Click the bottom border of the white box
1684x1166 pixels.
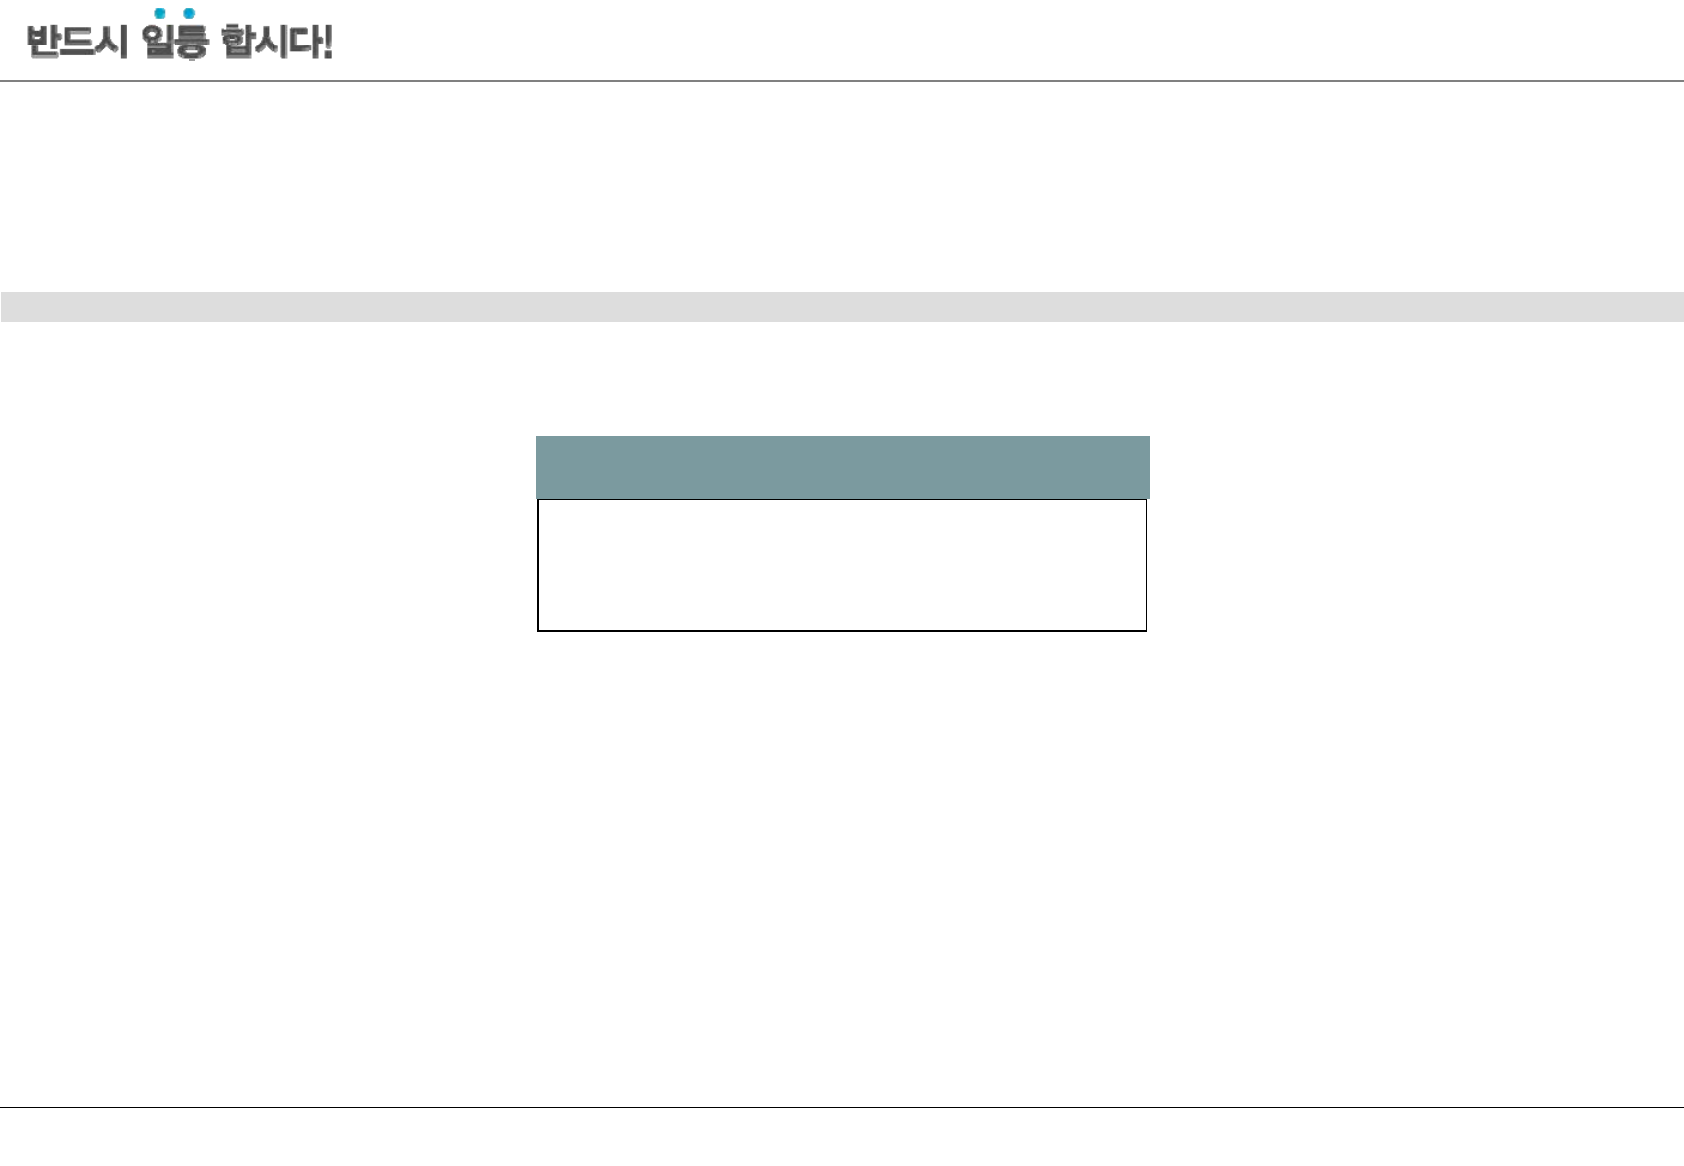point(842,631)
